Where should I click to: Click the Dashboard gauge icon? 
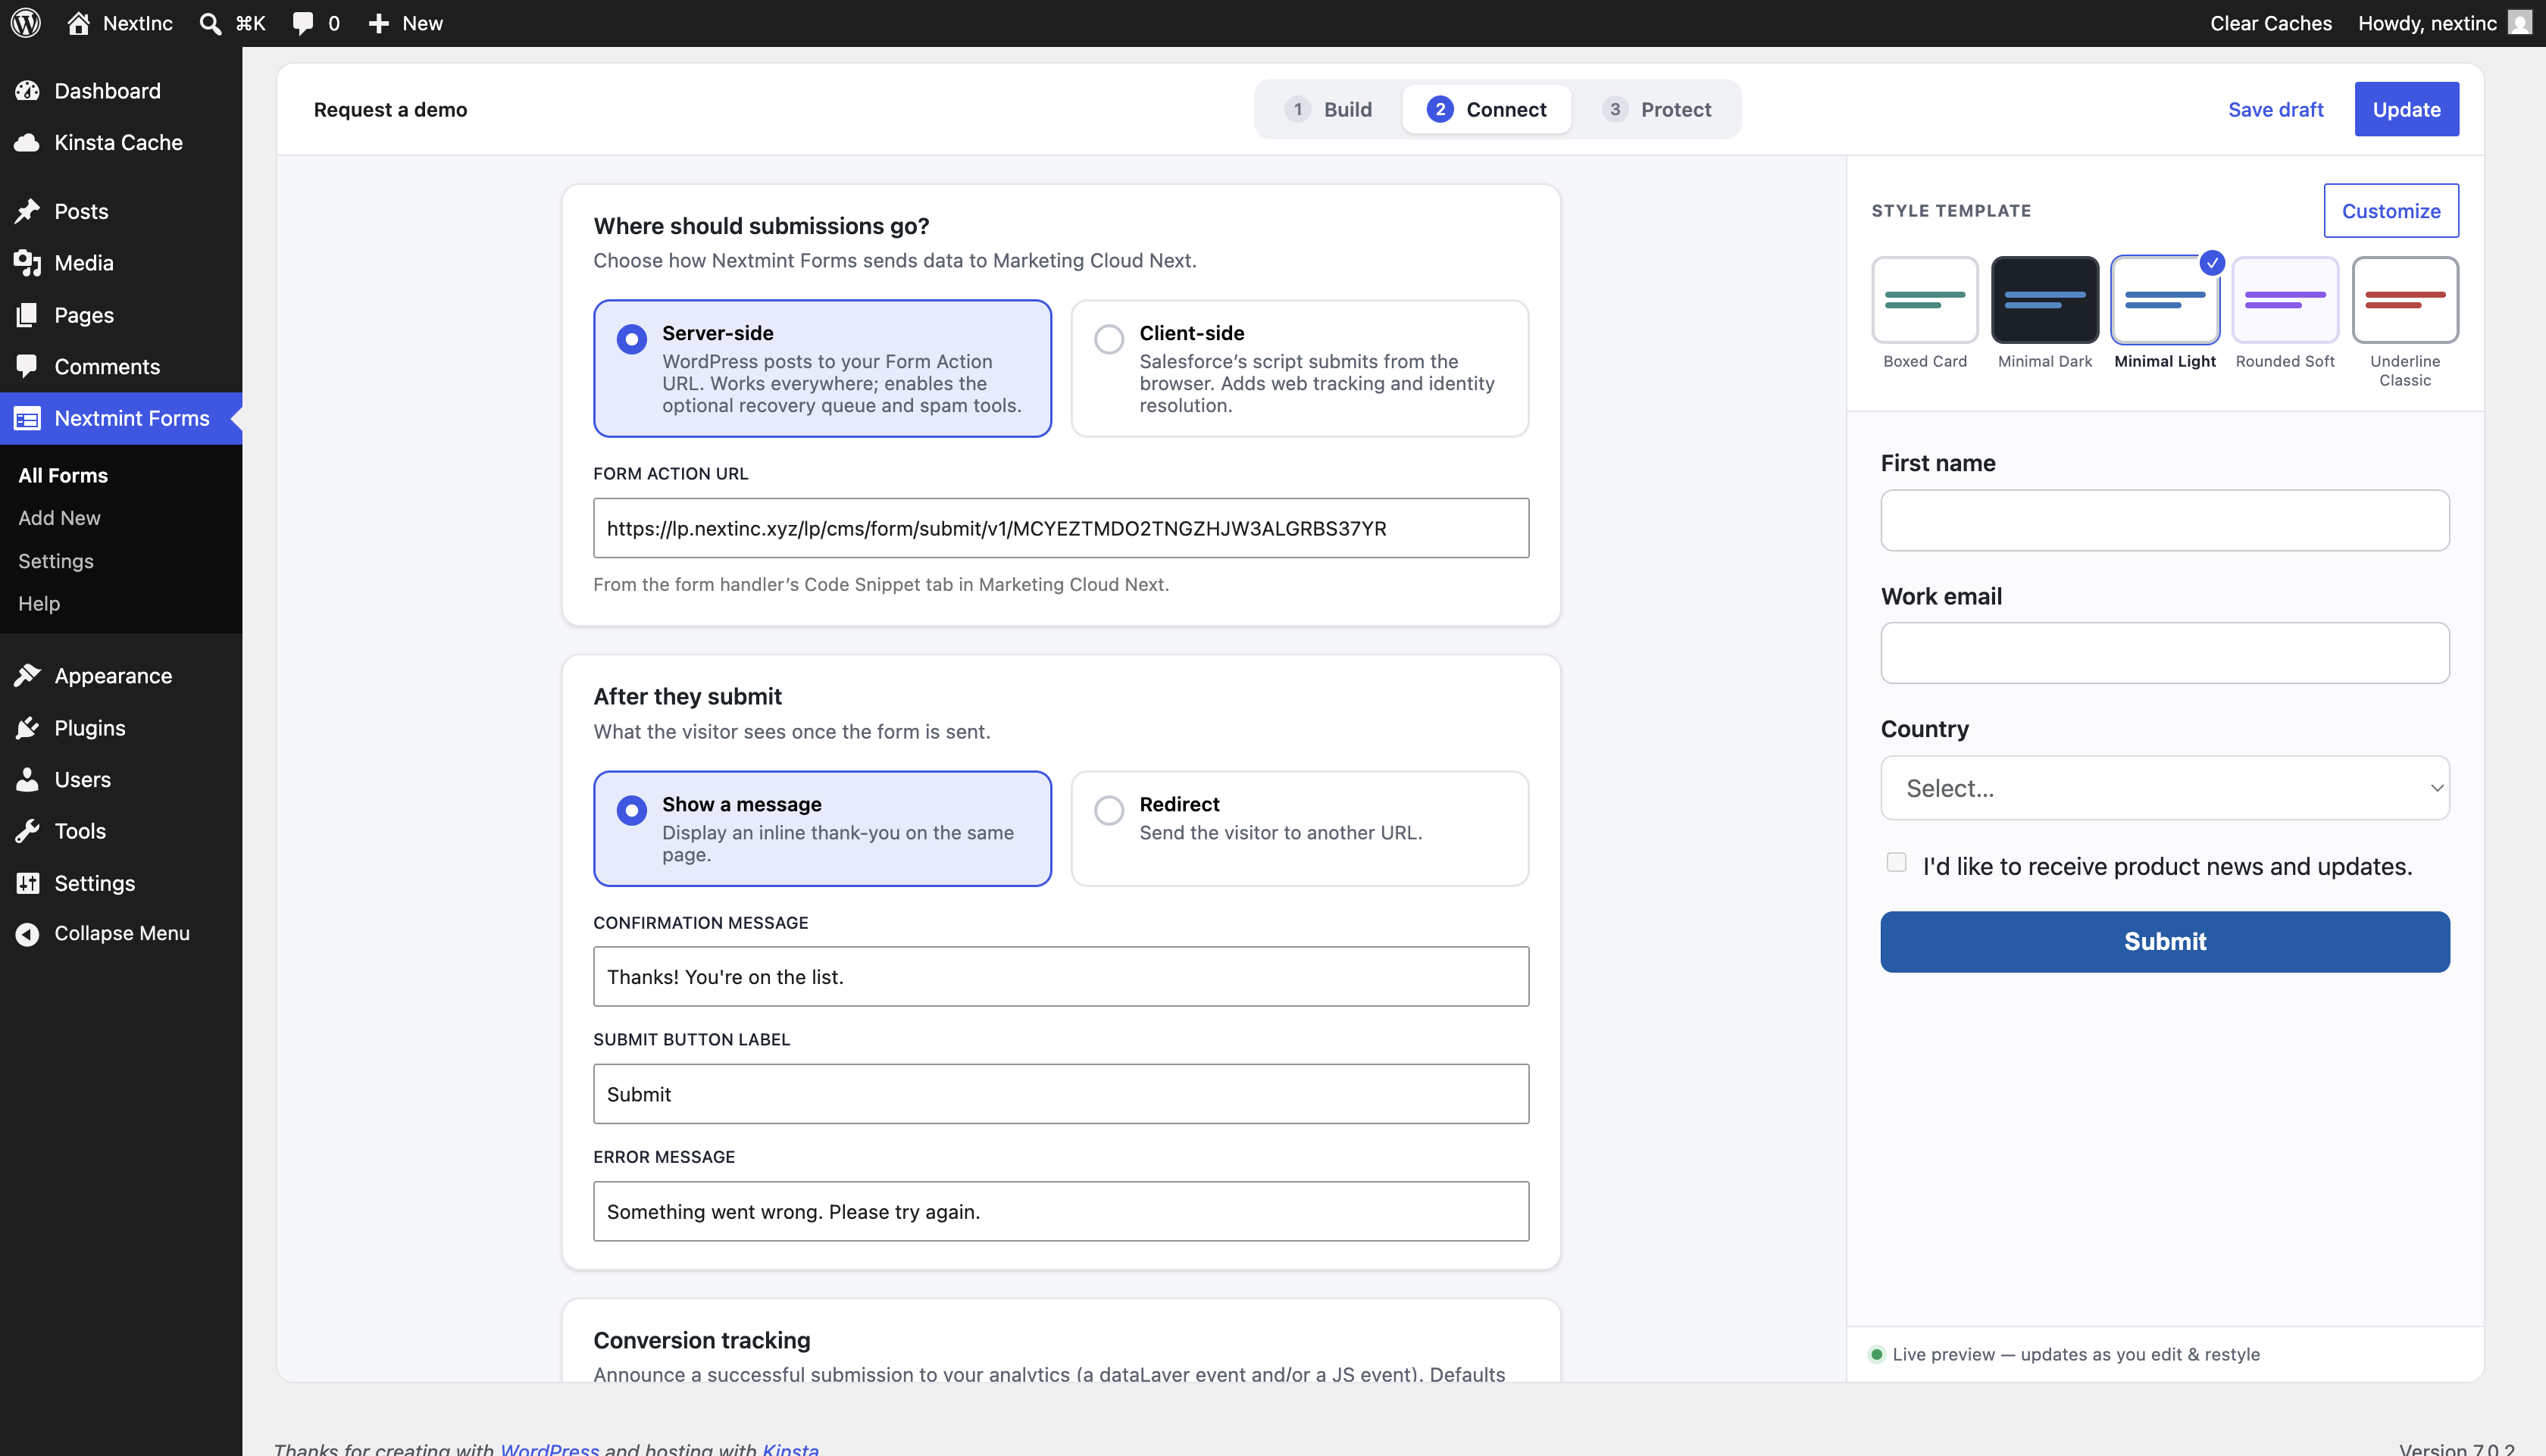tap(27, 91)
